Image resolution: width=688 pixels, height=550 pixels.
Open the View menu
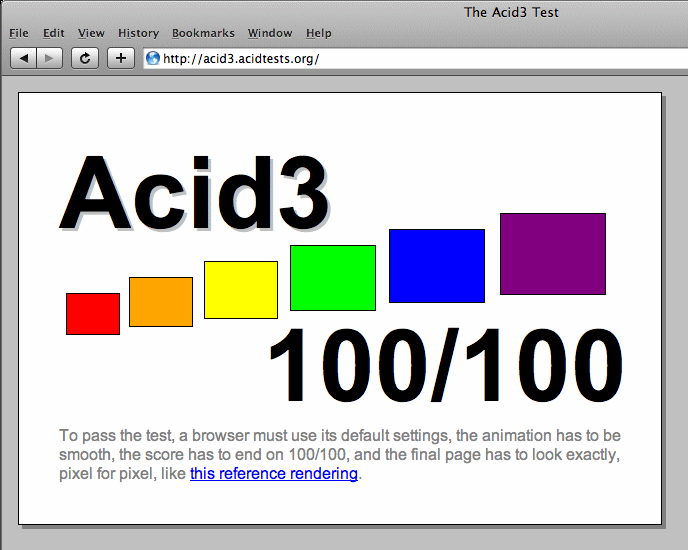click(91, 33)
